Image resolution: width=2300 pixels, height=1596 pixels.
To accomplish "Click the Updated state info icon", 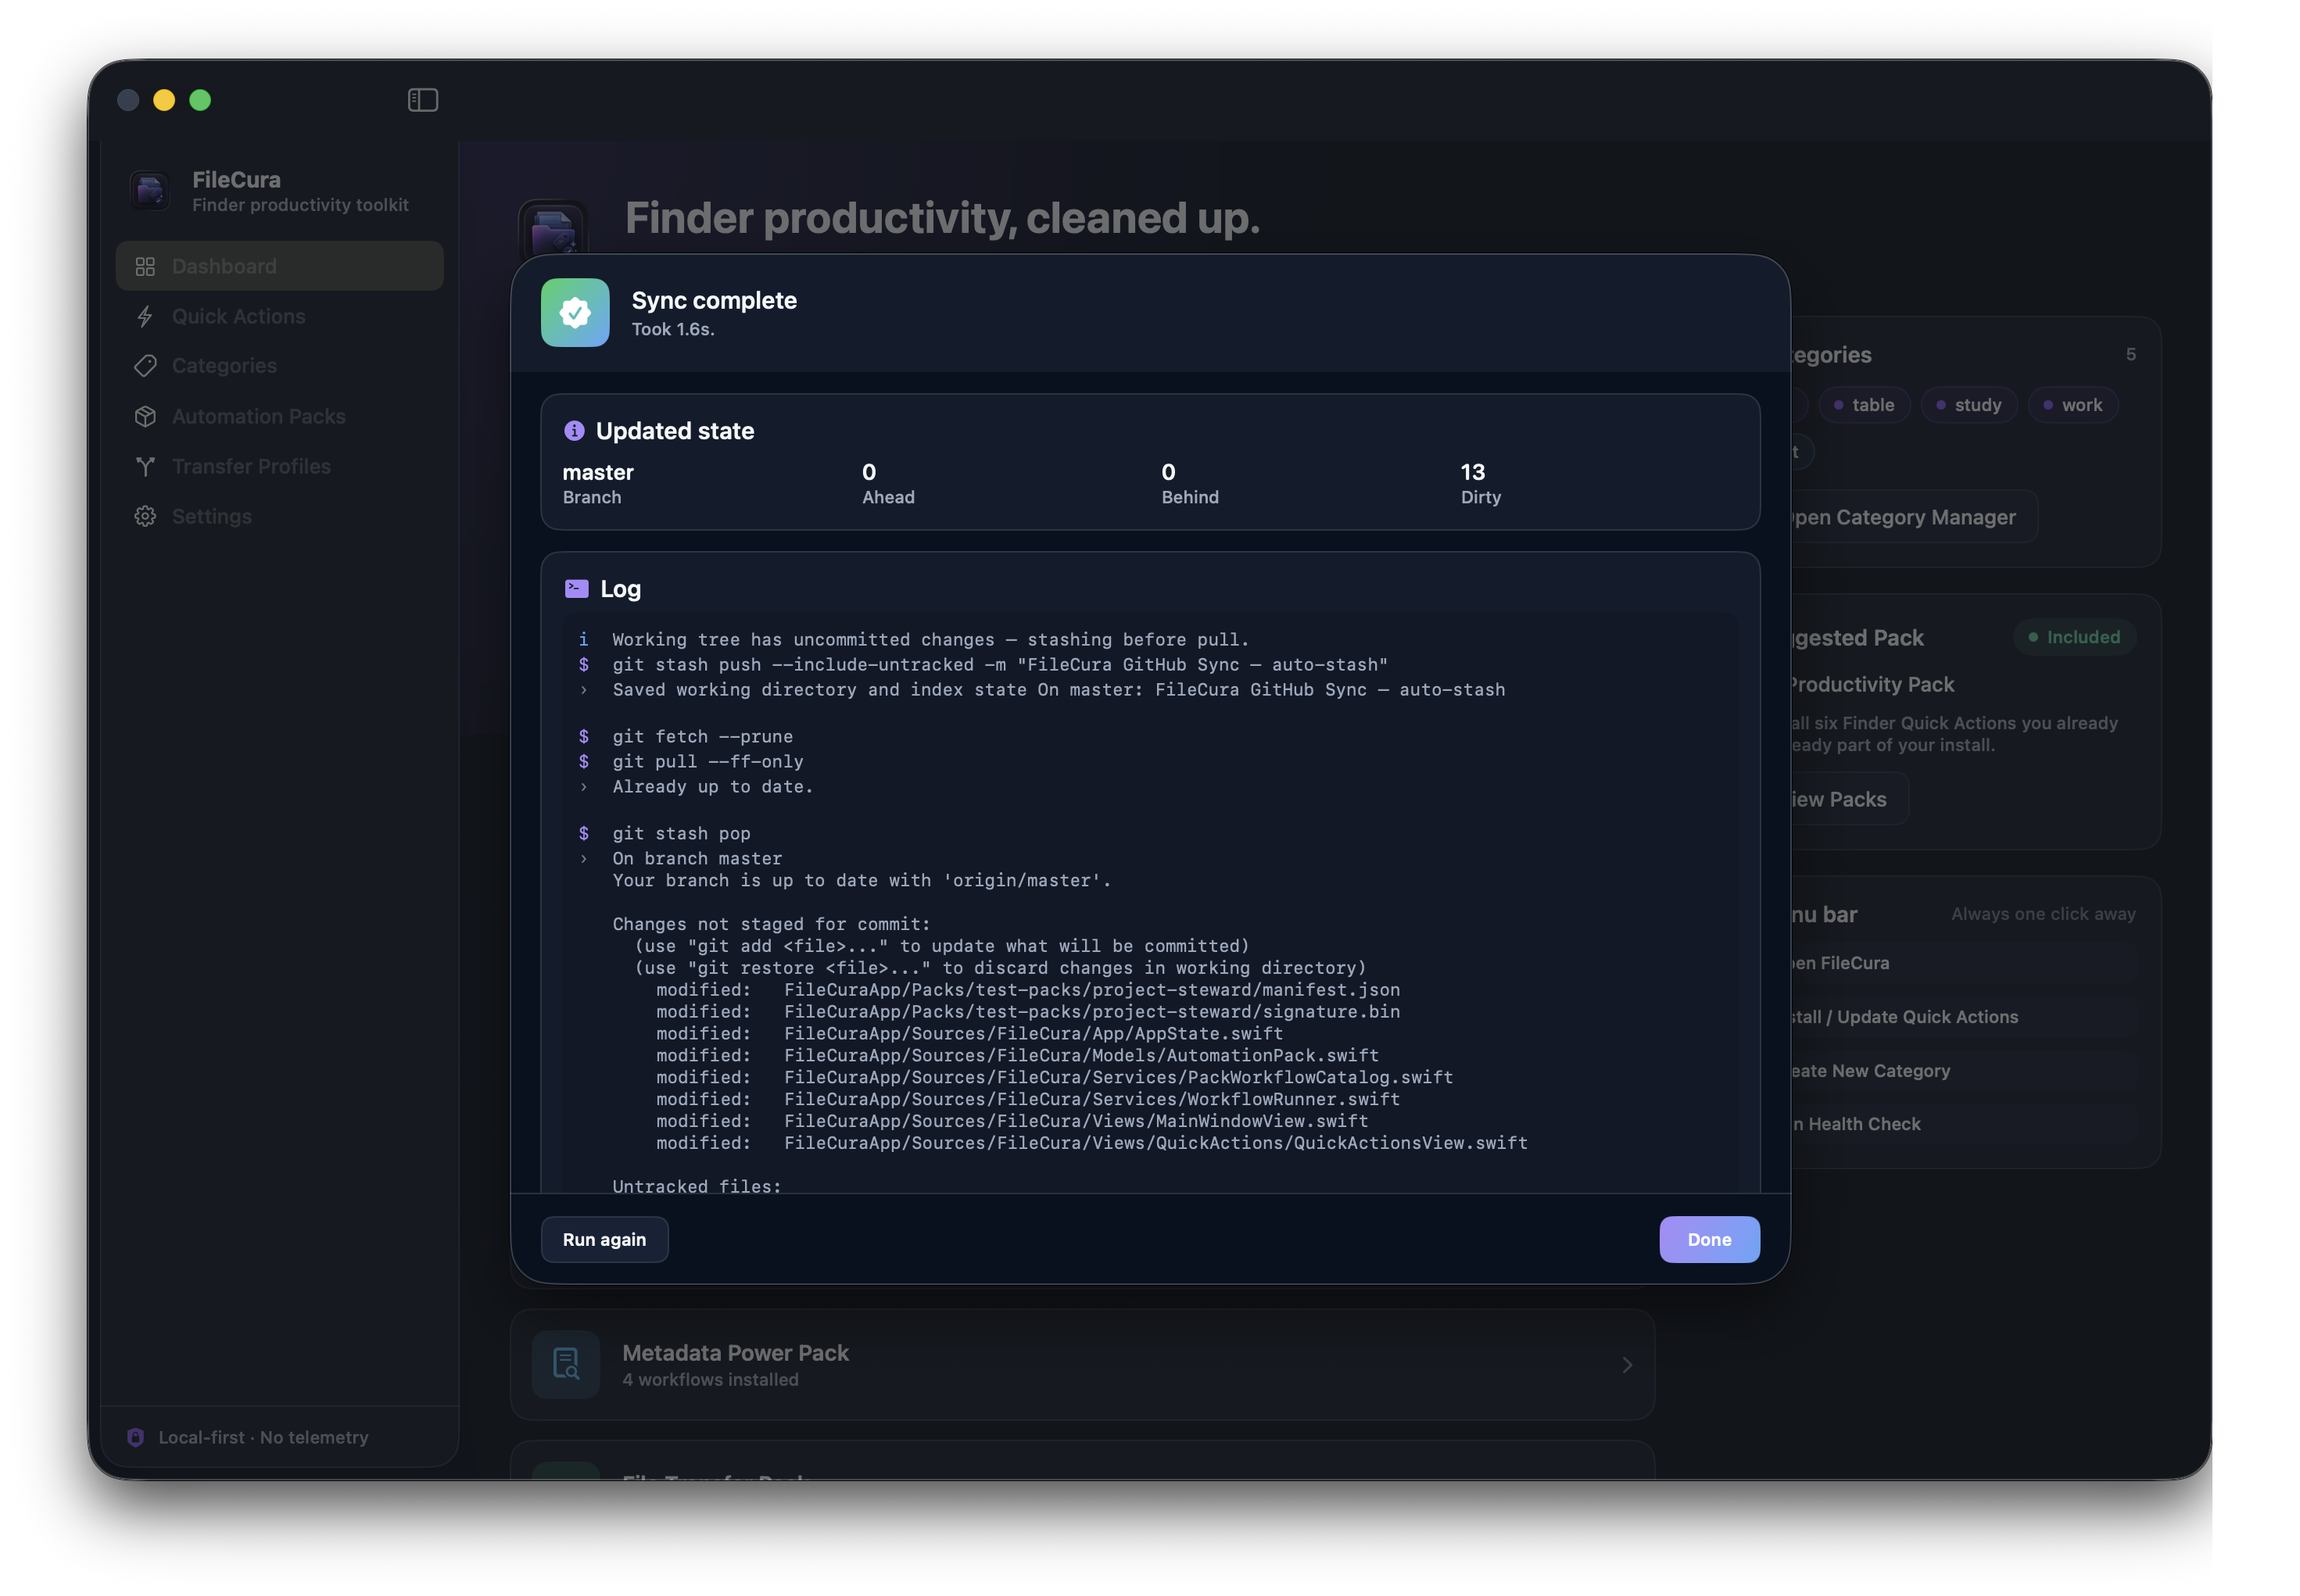I will pyautogui.click(x=574, y=430).
